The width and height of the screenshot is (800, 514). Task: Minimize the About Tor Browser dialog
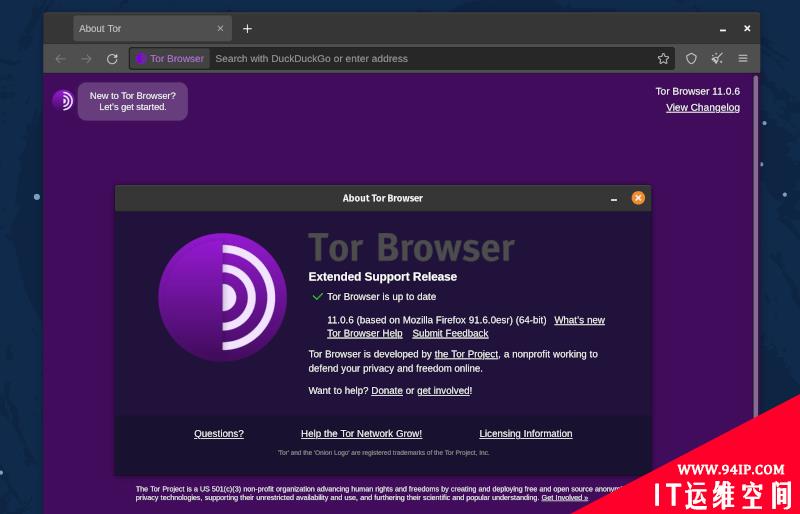coord(614,199)
